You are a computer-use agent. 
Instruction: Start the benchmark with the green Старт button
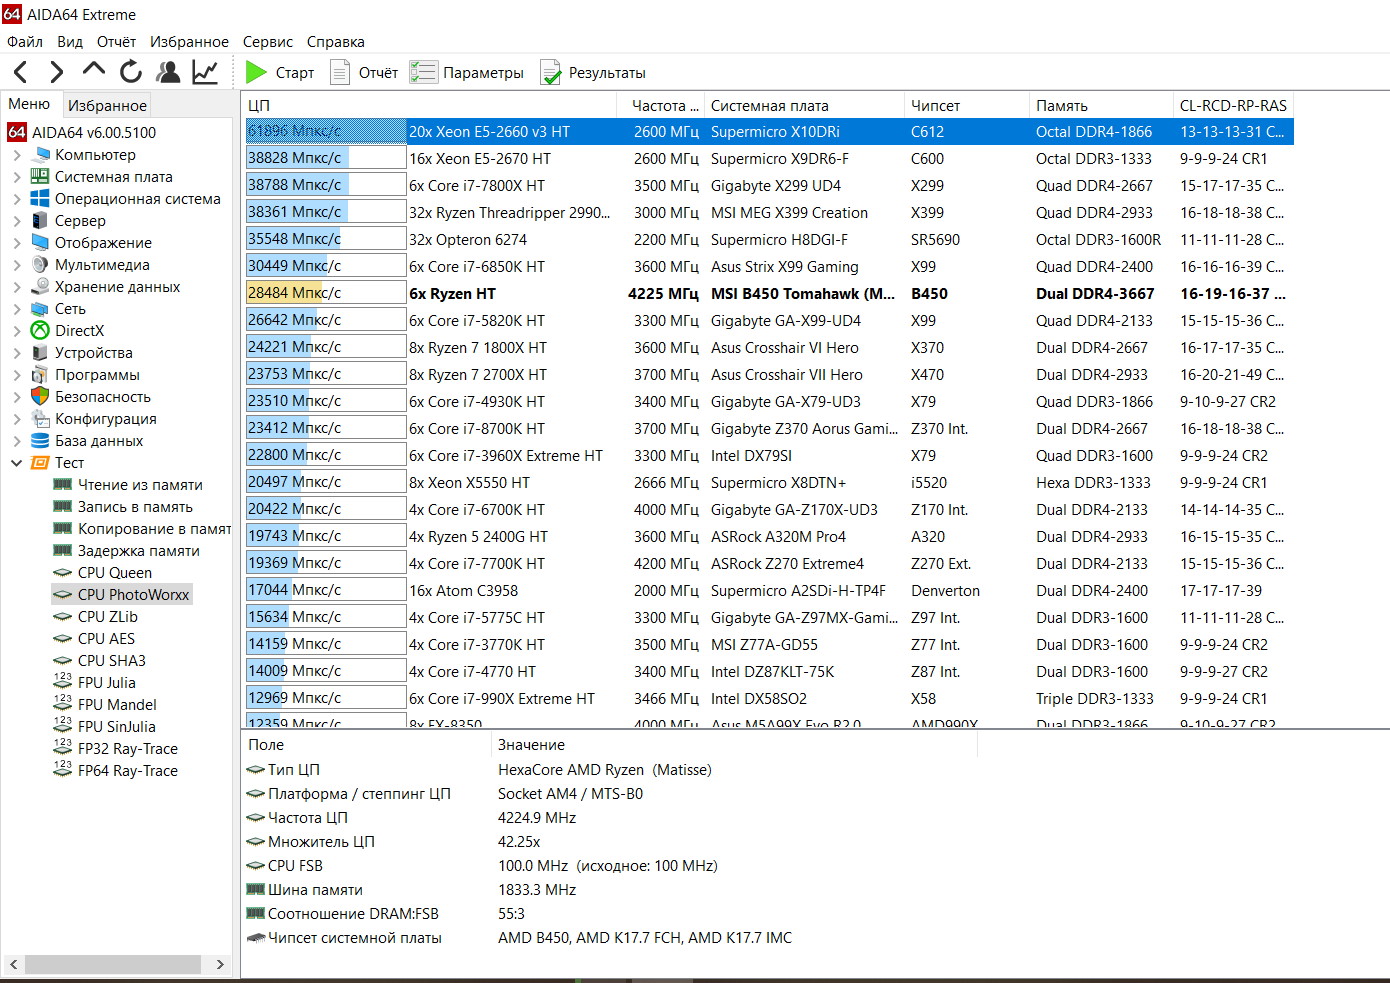(x=280, y=72)
